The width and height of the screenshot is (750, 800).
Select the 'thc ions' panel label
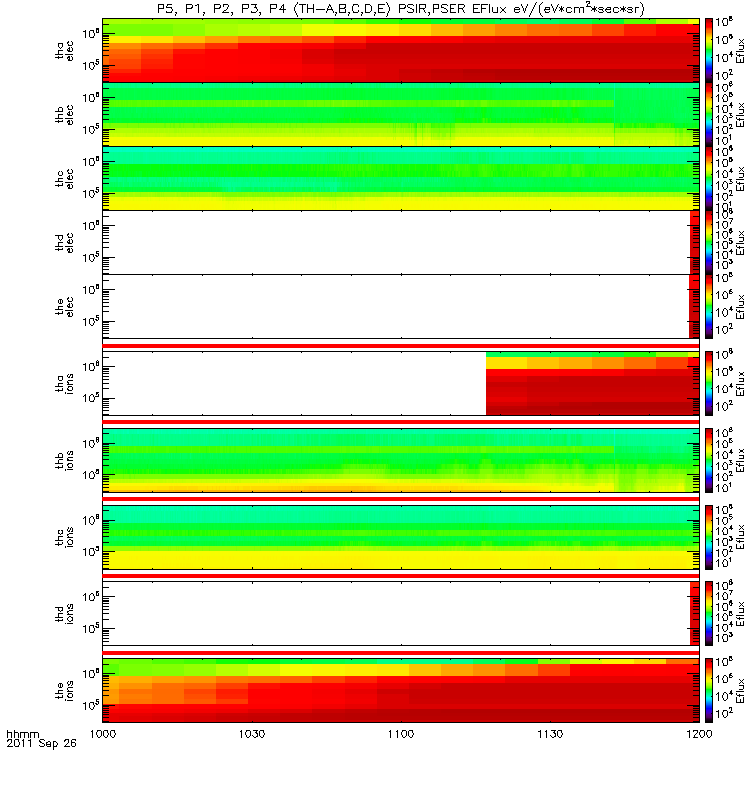pyautogui.click(x=64, y=537)
